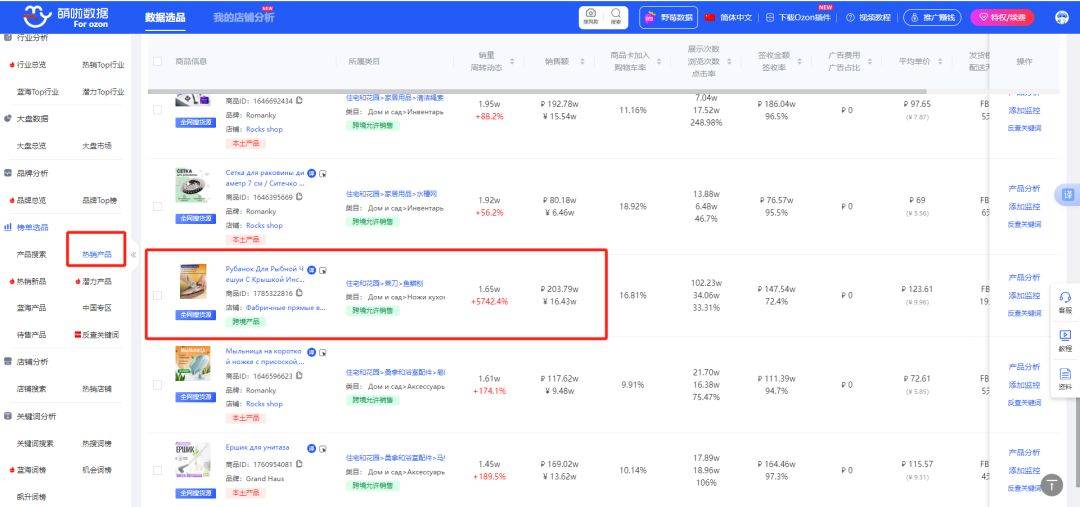Click blue round icon beside Сетка для раковины title
Viewport: 1080px width, 507px height.
pyautogui.click(x=311, y=174)
